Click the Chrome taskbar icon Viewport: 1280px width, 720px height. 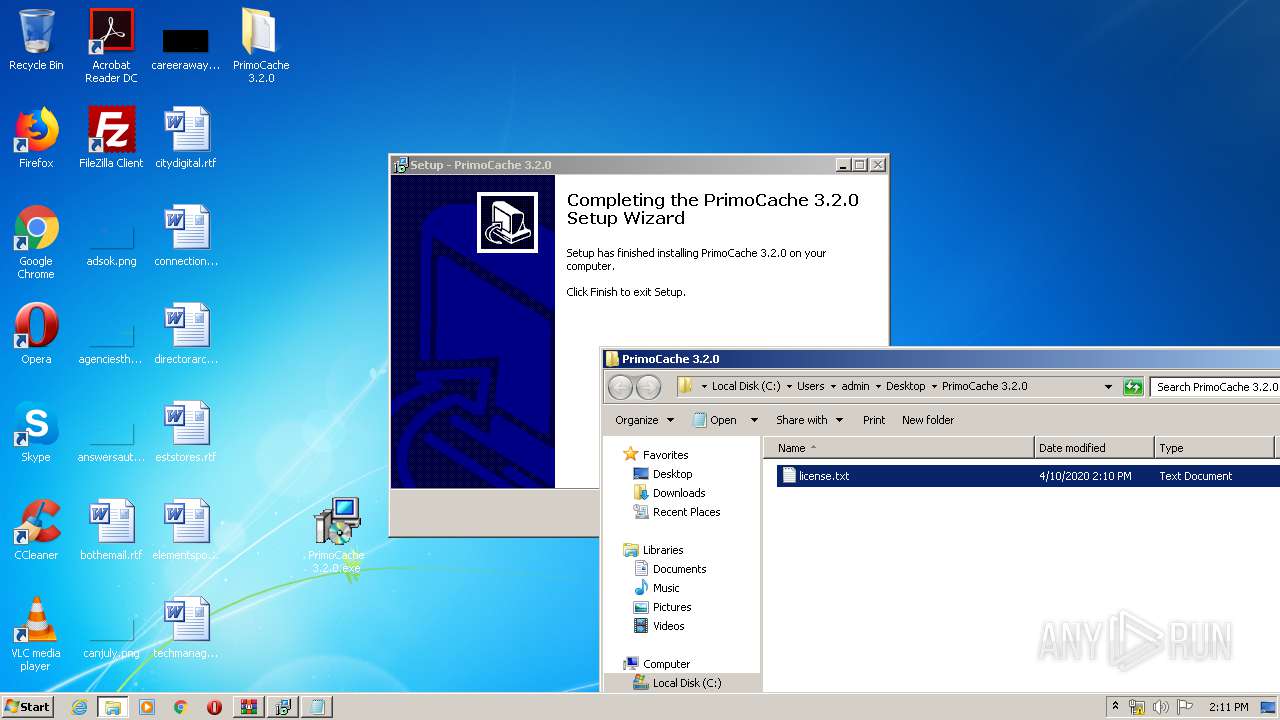[180, 707]
